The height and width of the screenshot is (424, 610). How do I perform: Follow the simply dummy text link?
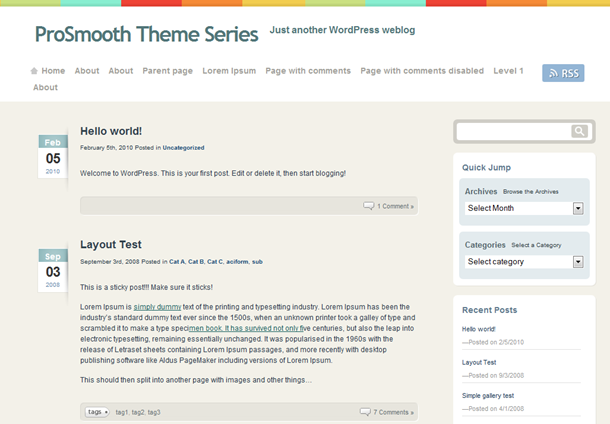157,307
